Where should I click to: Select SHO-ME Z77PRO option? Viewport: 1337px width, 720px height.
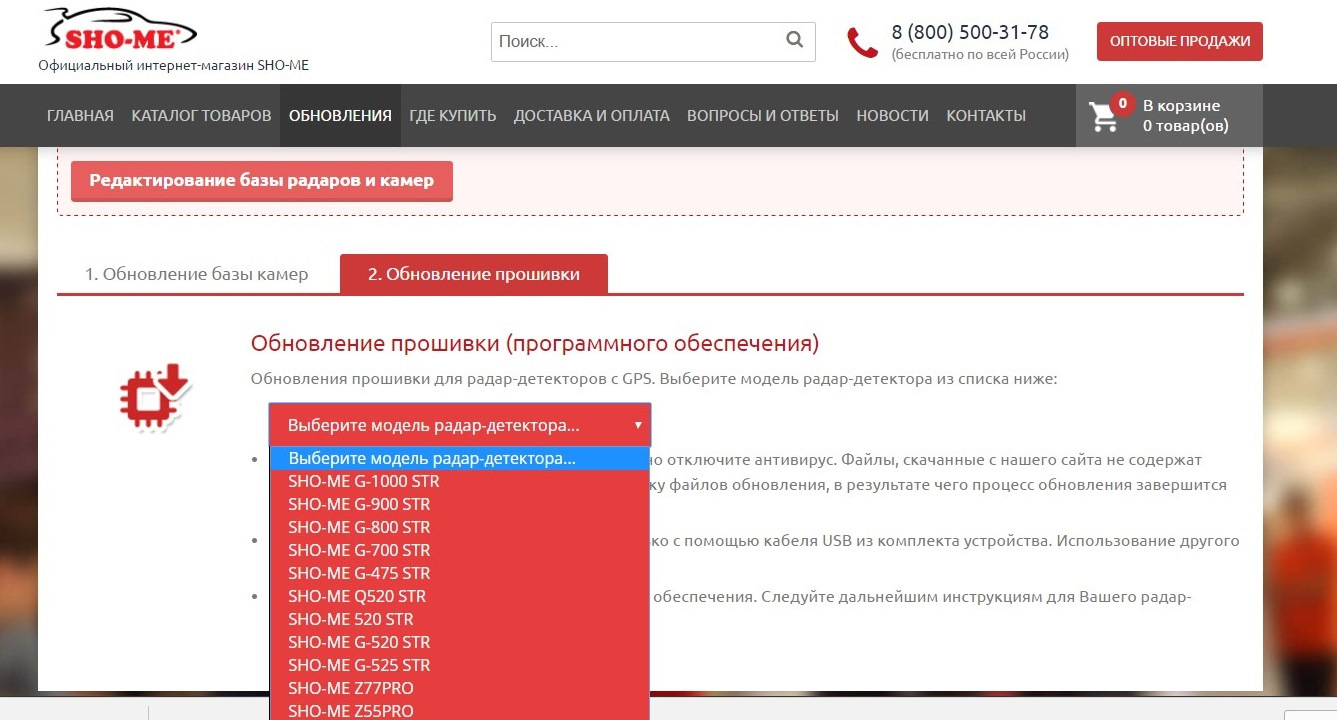point(460,688)
